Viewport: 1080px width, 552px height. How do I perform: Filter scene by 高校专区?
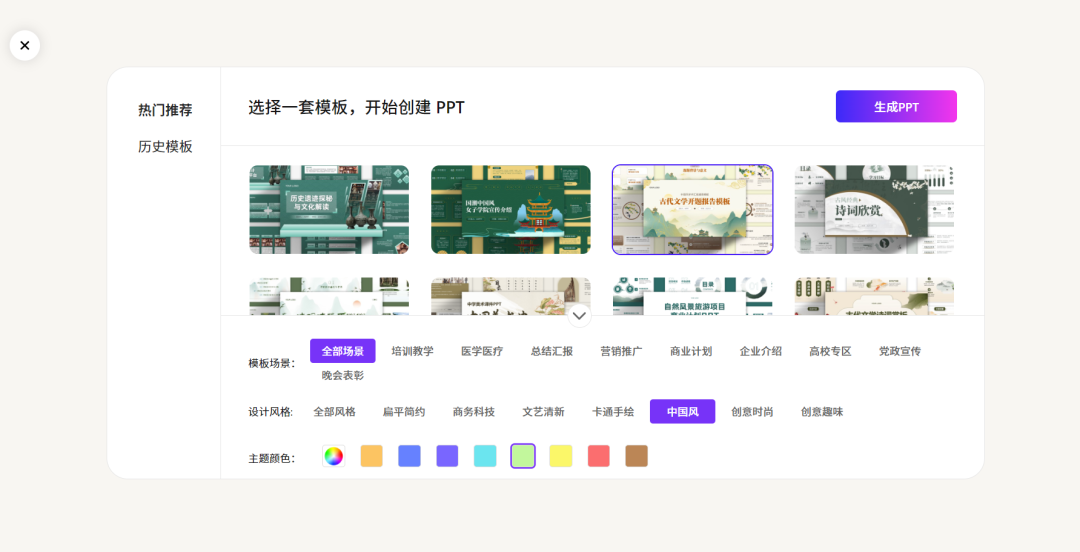pyautogui.click(x=830, y=351)
